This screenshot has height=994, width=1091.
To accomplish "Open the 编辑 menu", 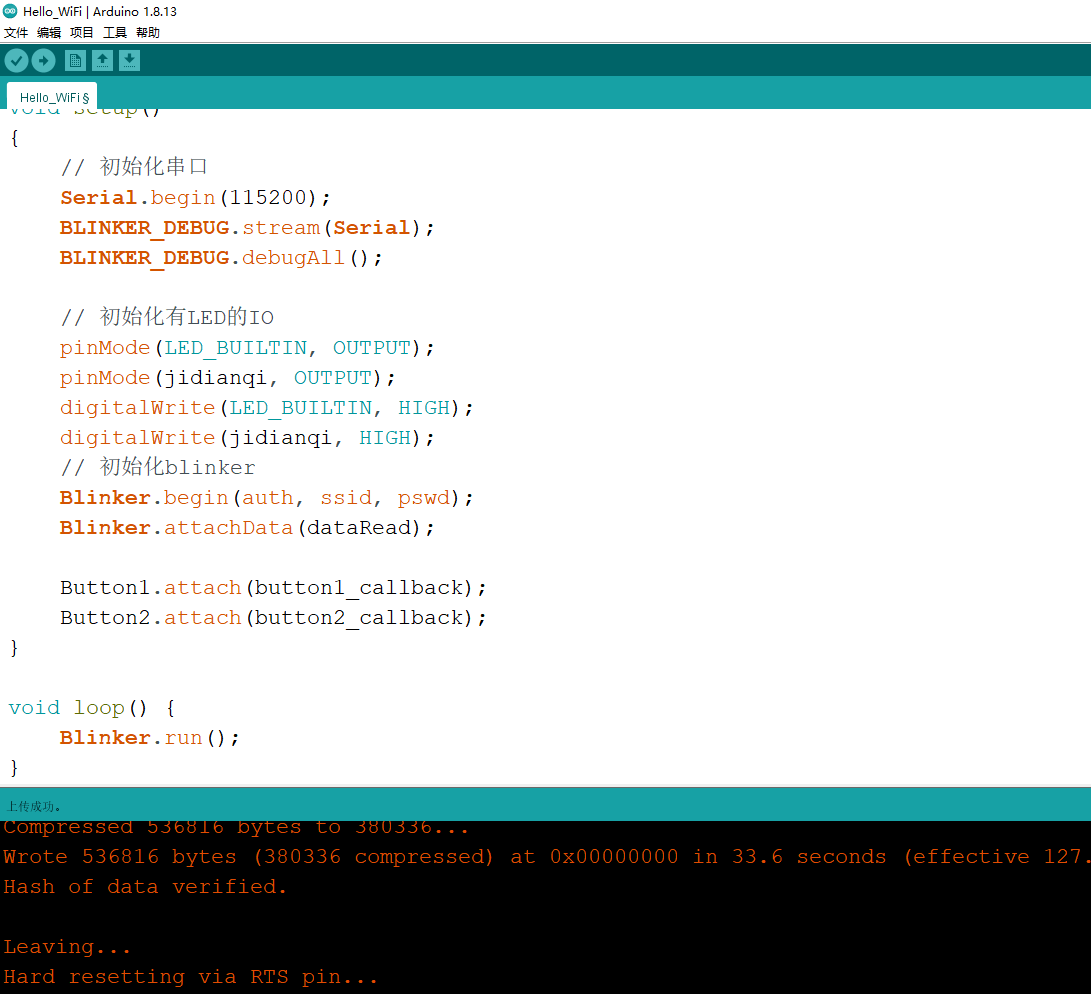I will pyautogui.click(x=48, y=32).
